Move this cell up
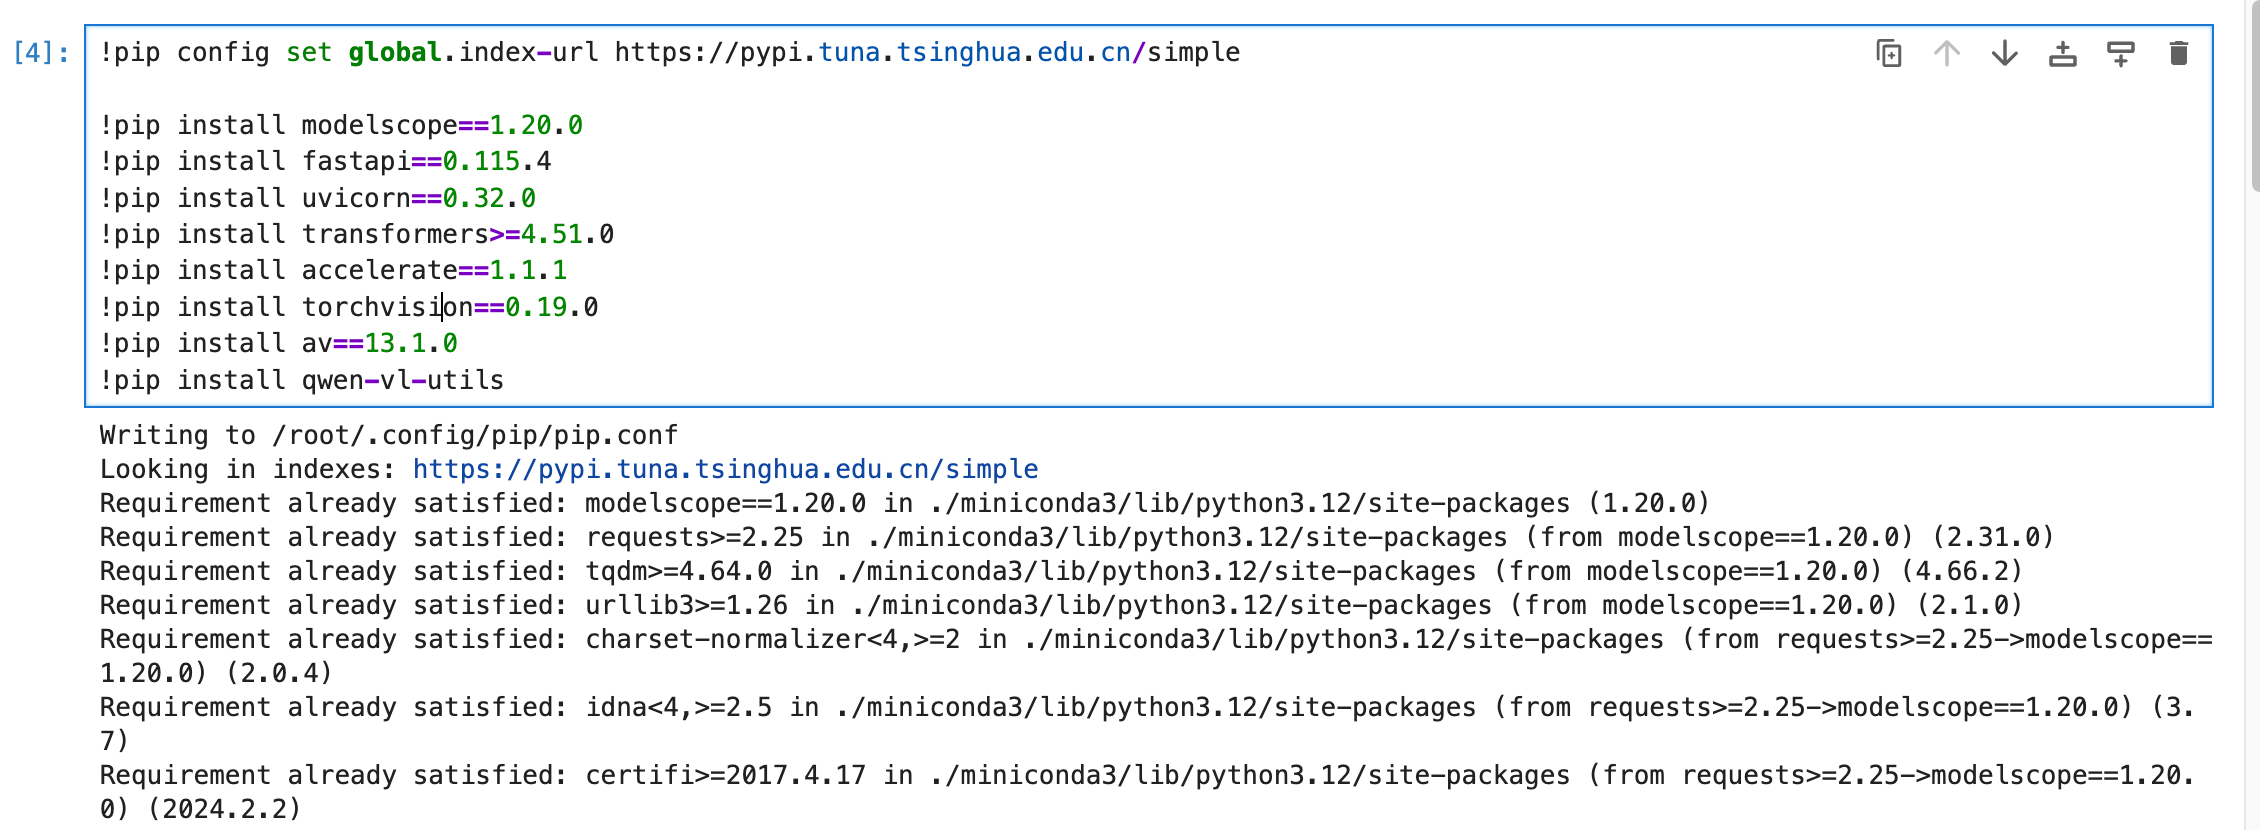The width and height of the screenshot is (2260, 830). coord(1946,53)
